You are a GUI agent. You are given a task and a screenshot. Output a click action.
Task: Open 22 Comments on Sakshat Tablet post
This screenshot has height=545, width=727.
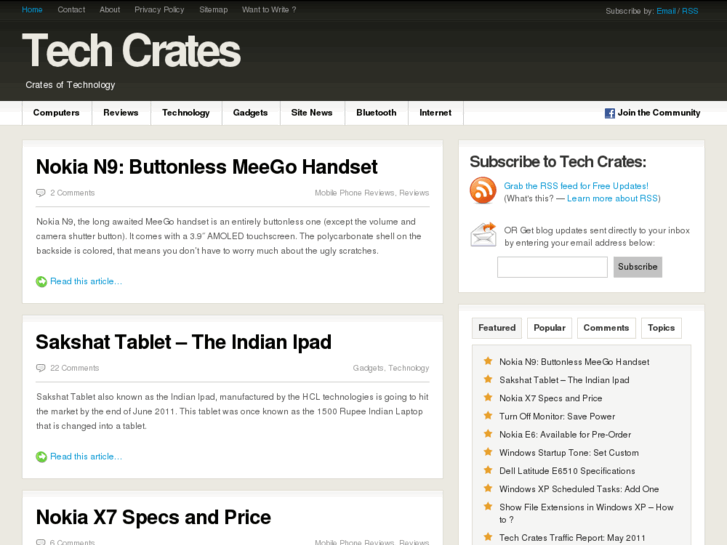point(75,368)
